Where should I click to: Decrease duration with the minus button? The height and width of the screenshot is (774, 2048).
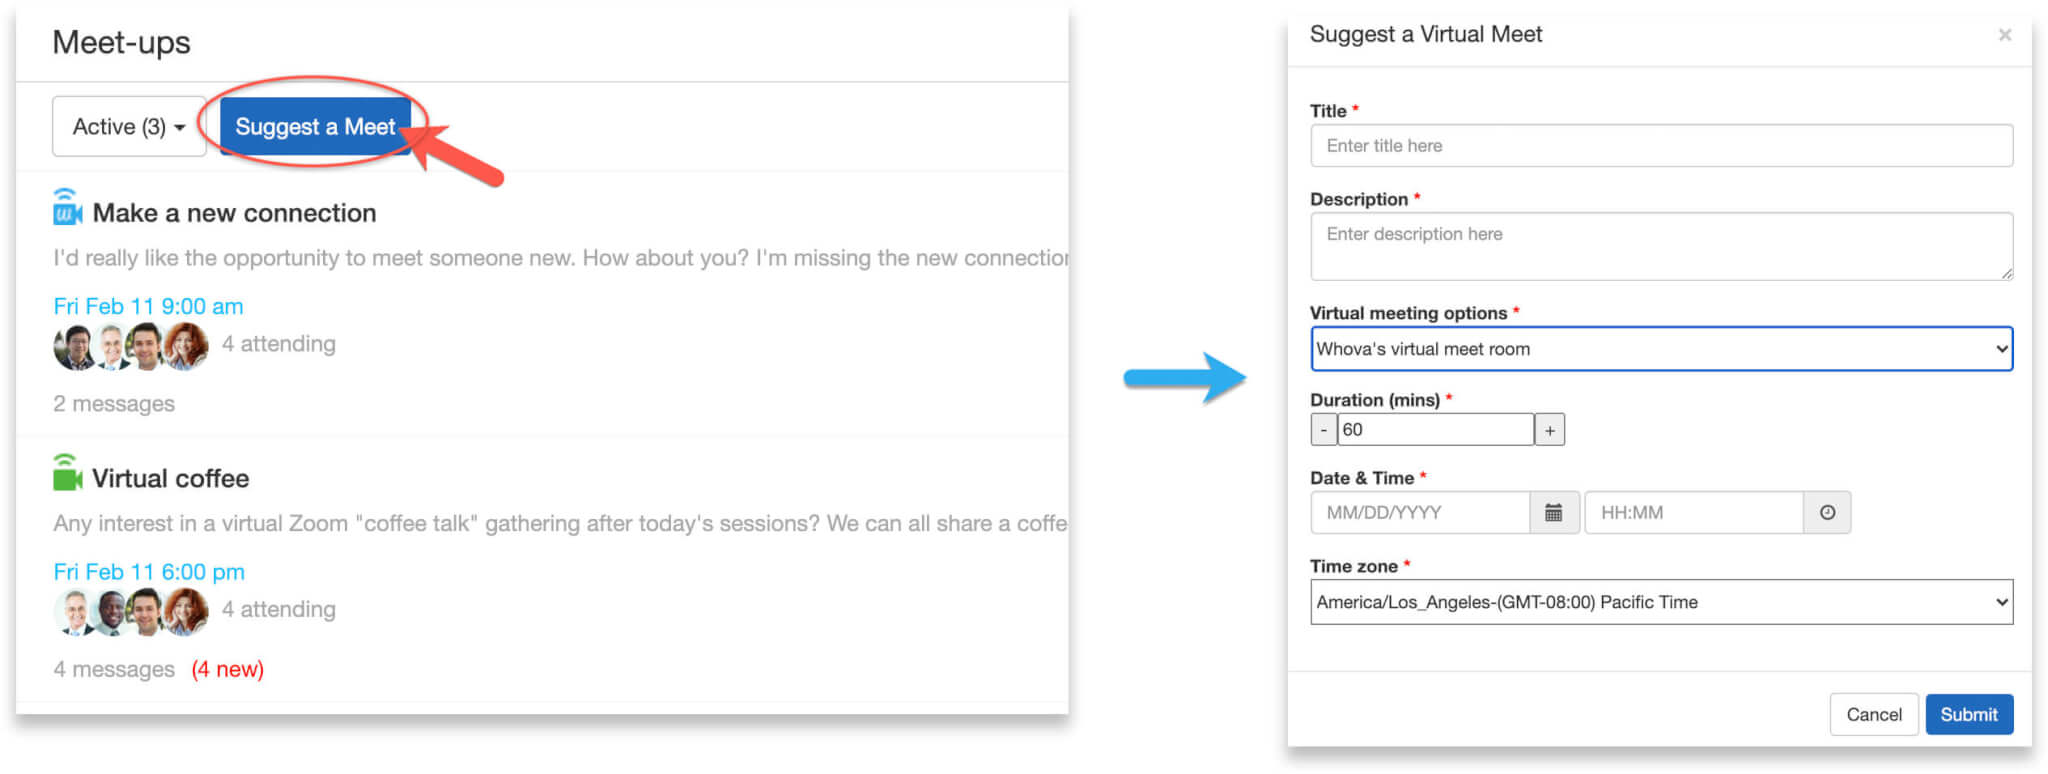point(1323,430)
